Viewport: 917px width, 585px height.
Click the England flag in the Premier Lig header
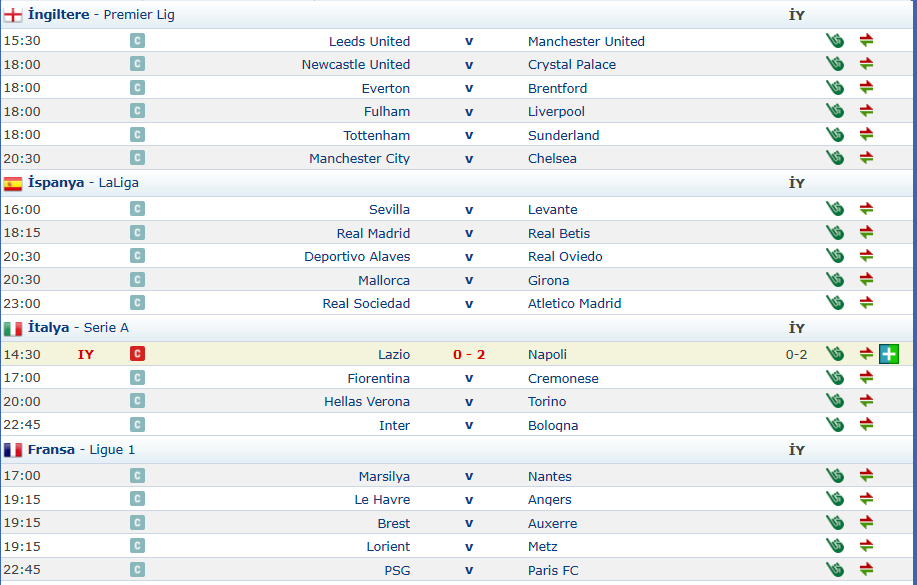point(13,15)
